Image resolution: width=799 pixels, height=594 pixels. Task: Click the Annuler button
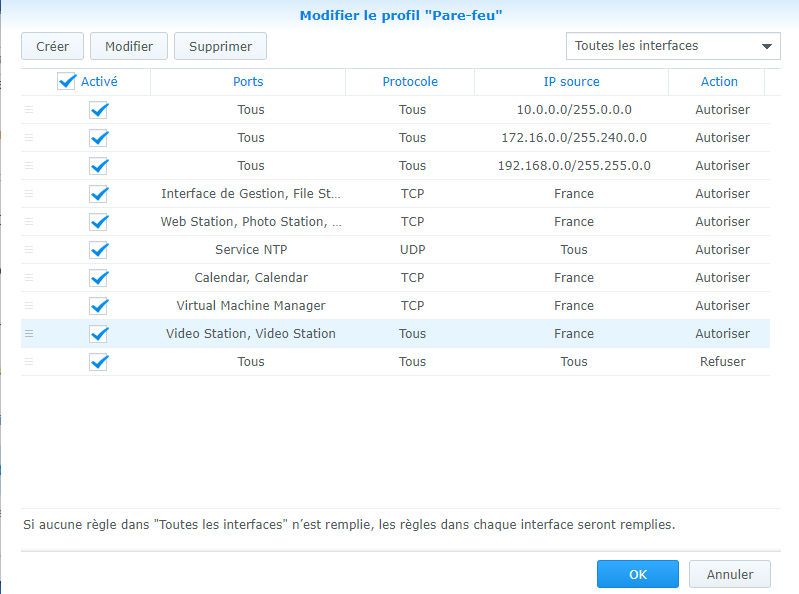730,574
